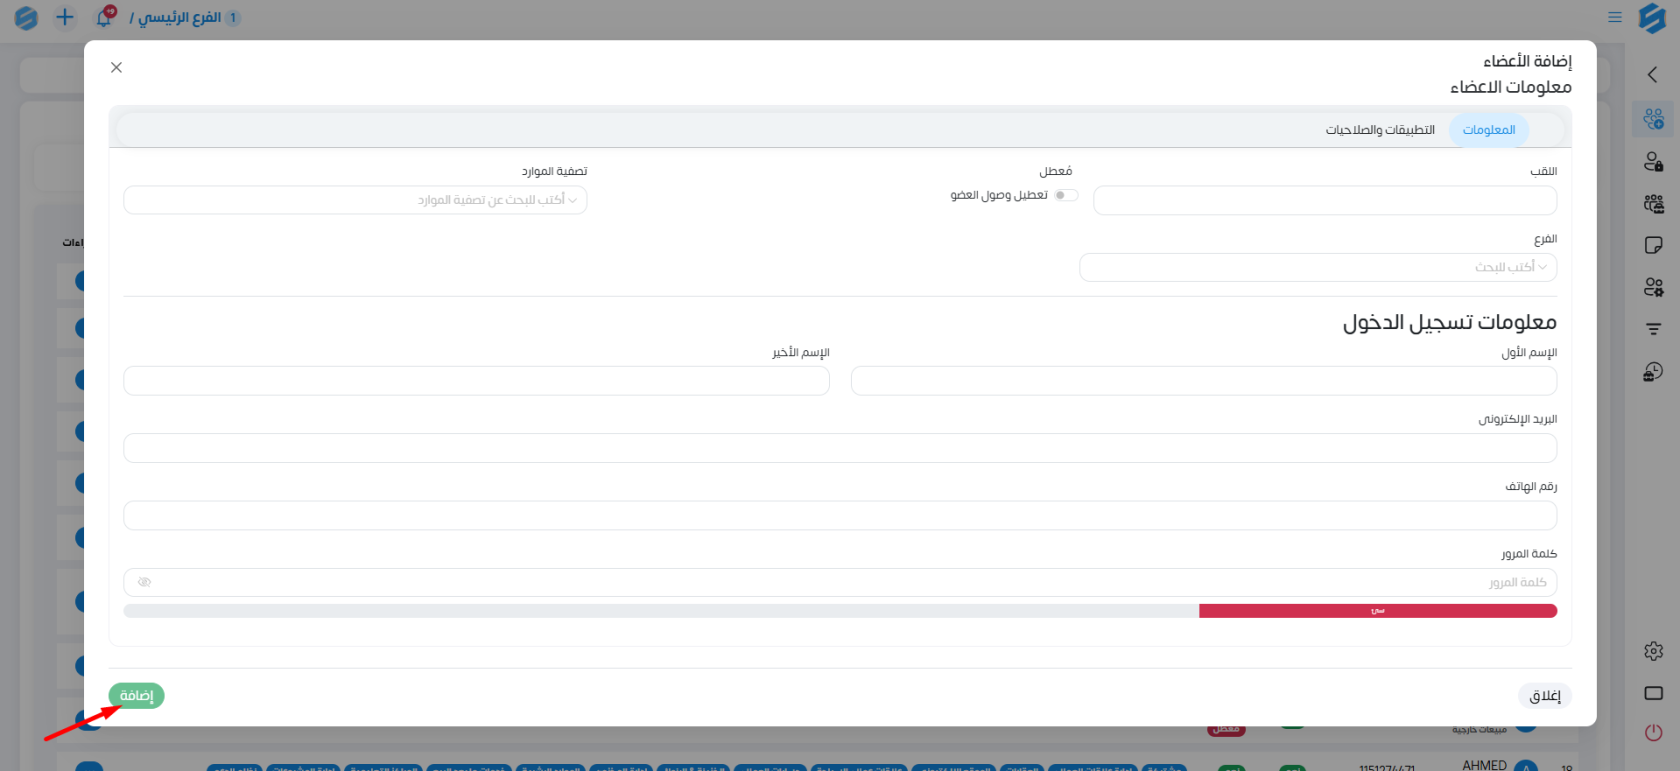Click the red password strength bar
Screen dimensions: 1680x771
point(1377,611)
